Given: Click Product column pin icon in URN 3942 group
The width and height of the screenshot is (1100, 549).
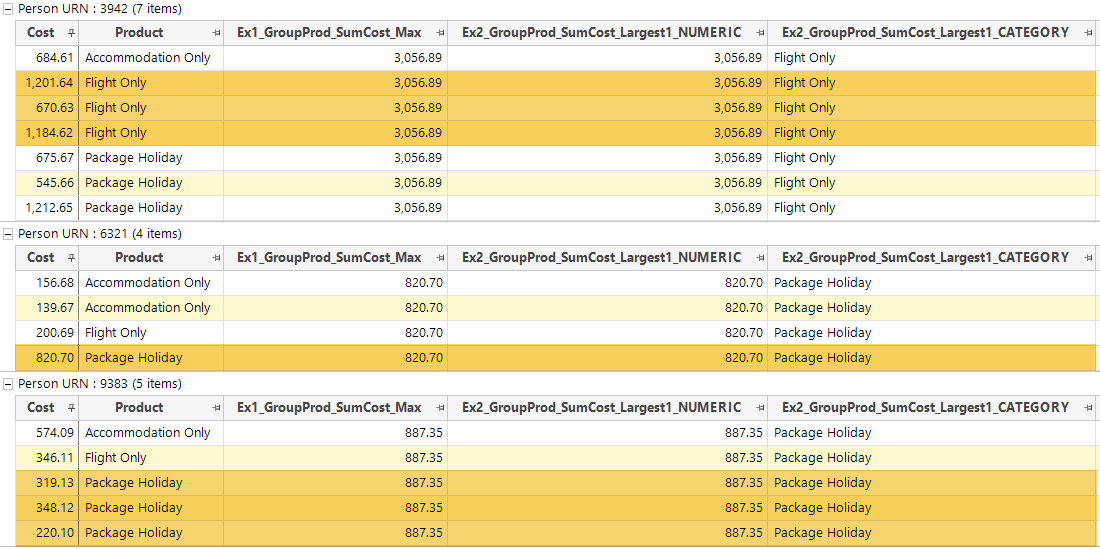Looking at the screenshot, I should tap(216, 33).
